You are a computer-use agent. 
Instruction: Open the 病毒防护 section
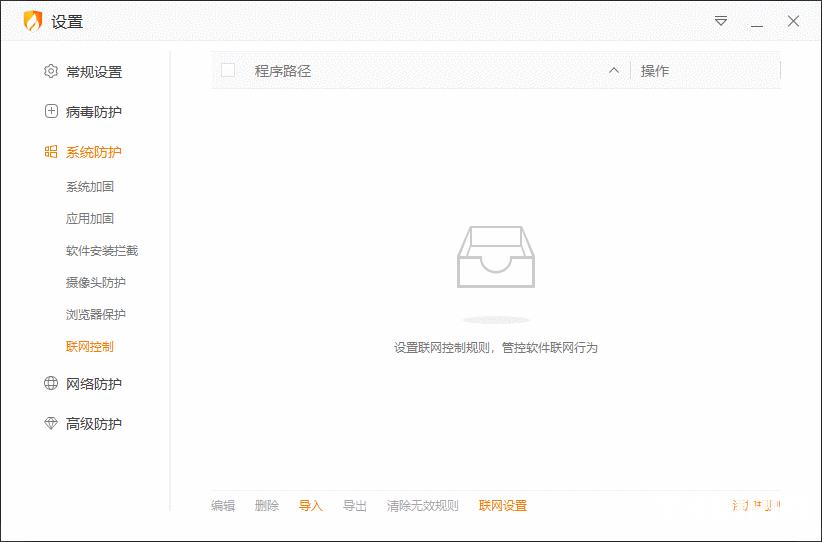point(94,112)
